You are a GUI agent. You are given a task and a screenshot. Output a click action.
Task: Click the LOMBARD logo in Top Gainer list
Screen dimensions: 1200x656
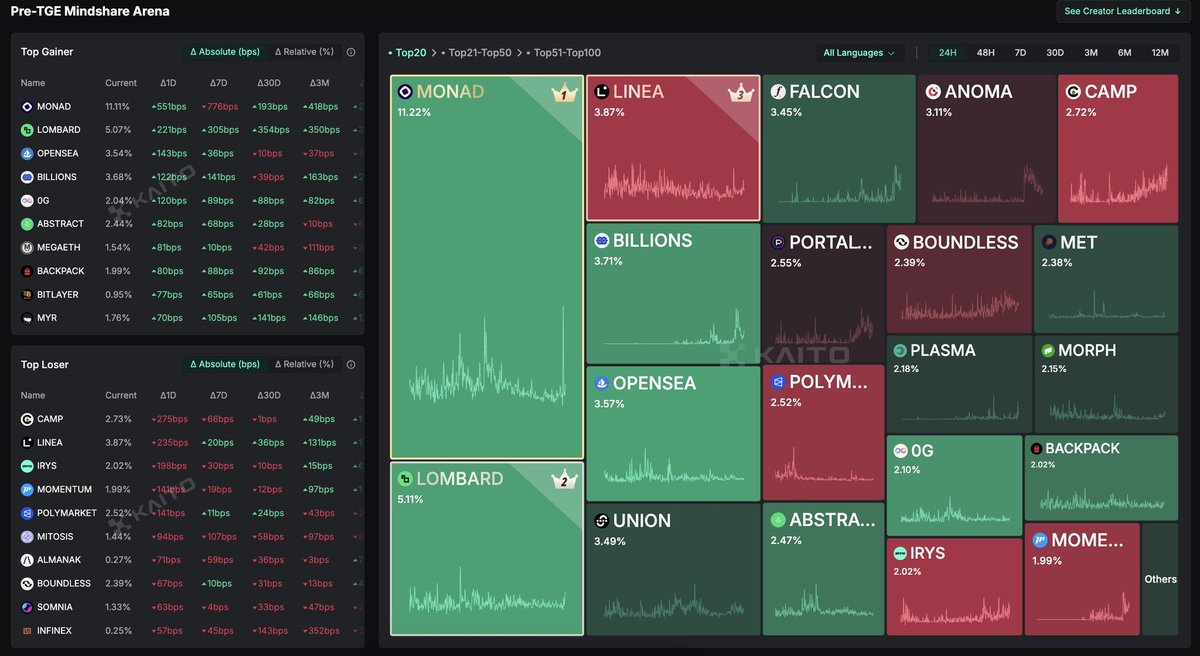pos(27,130)
